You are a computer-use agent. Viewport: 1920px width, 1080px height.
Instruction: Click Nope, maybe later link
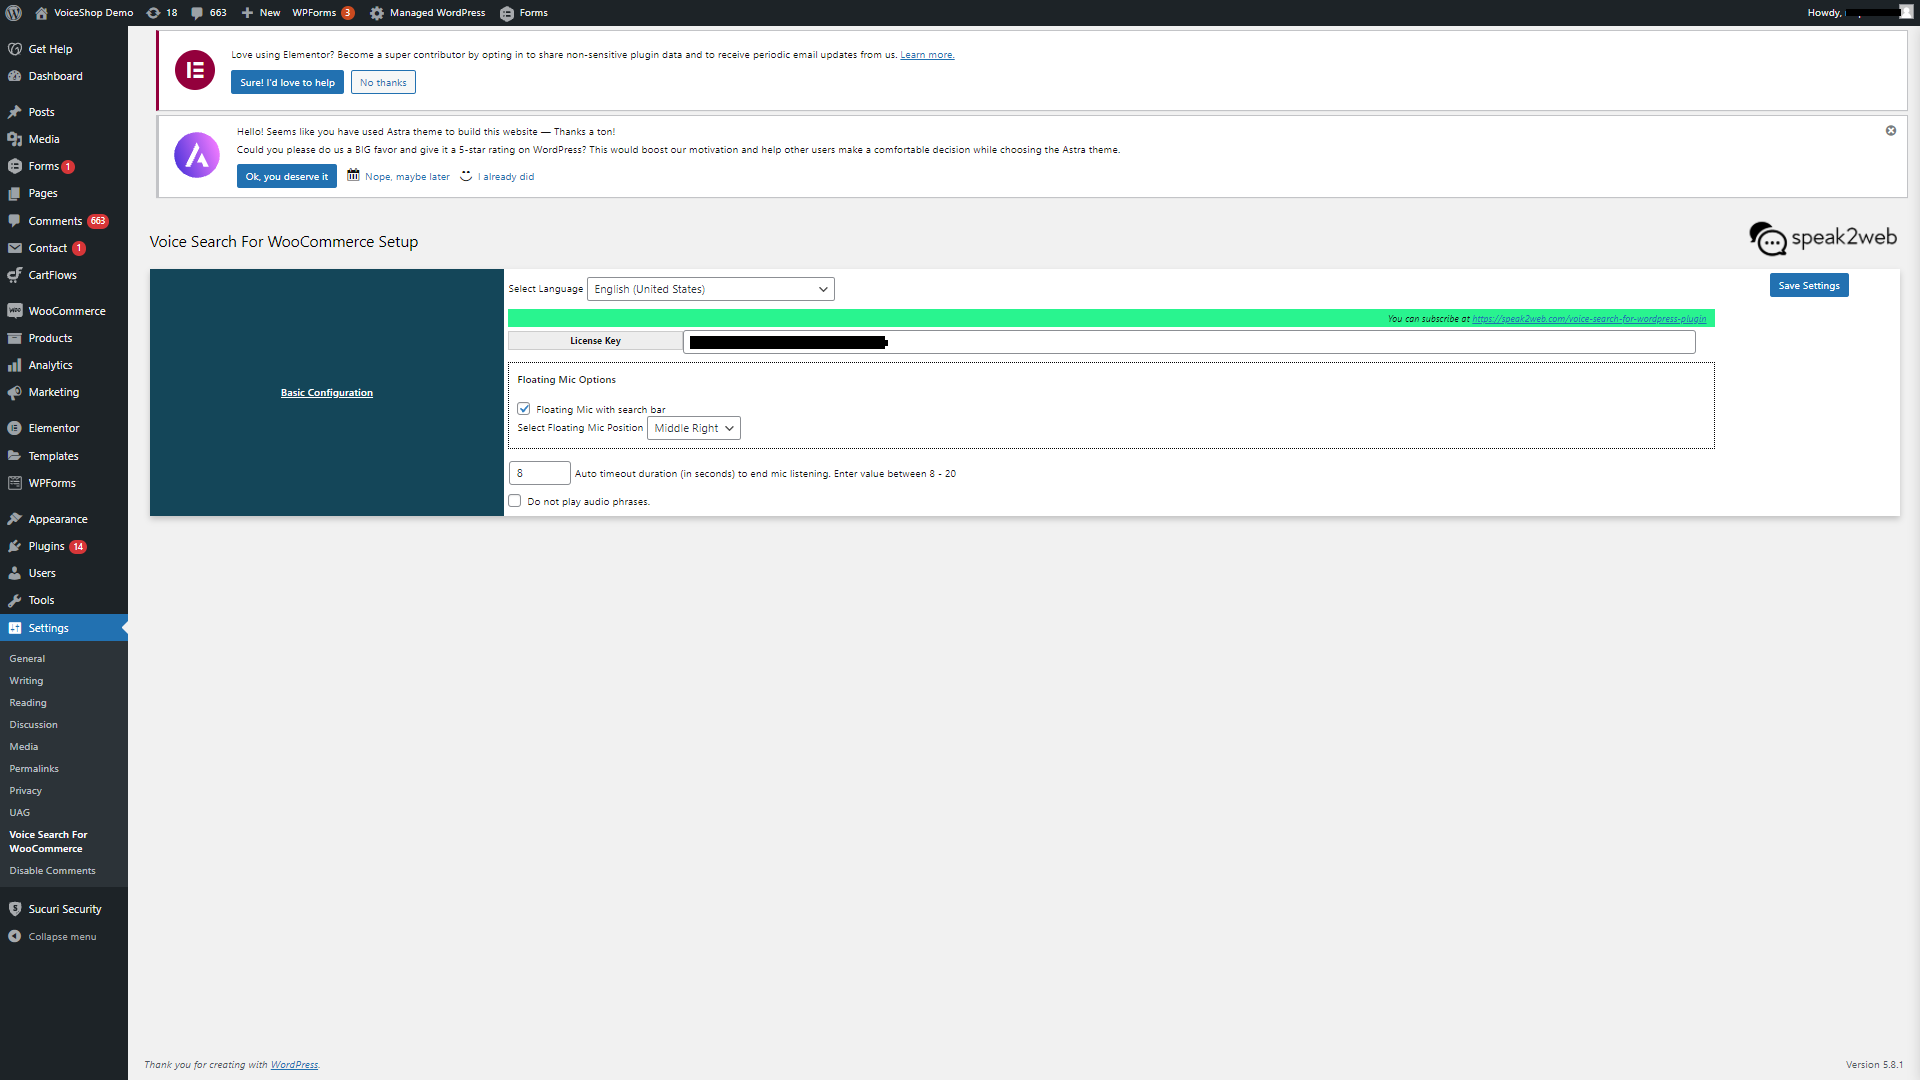[x=407, y=177]
